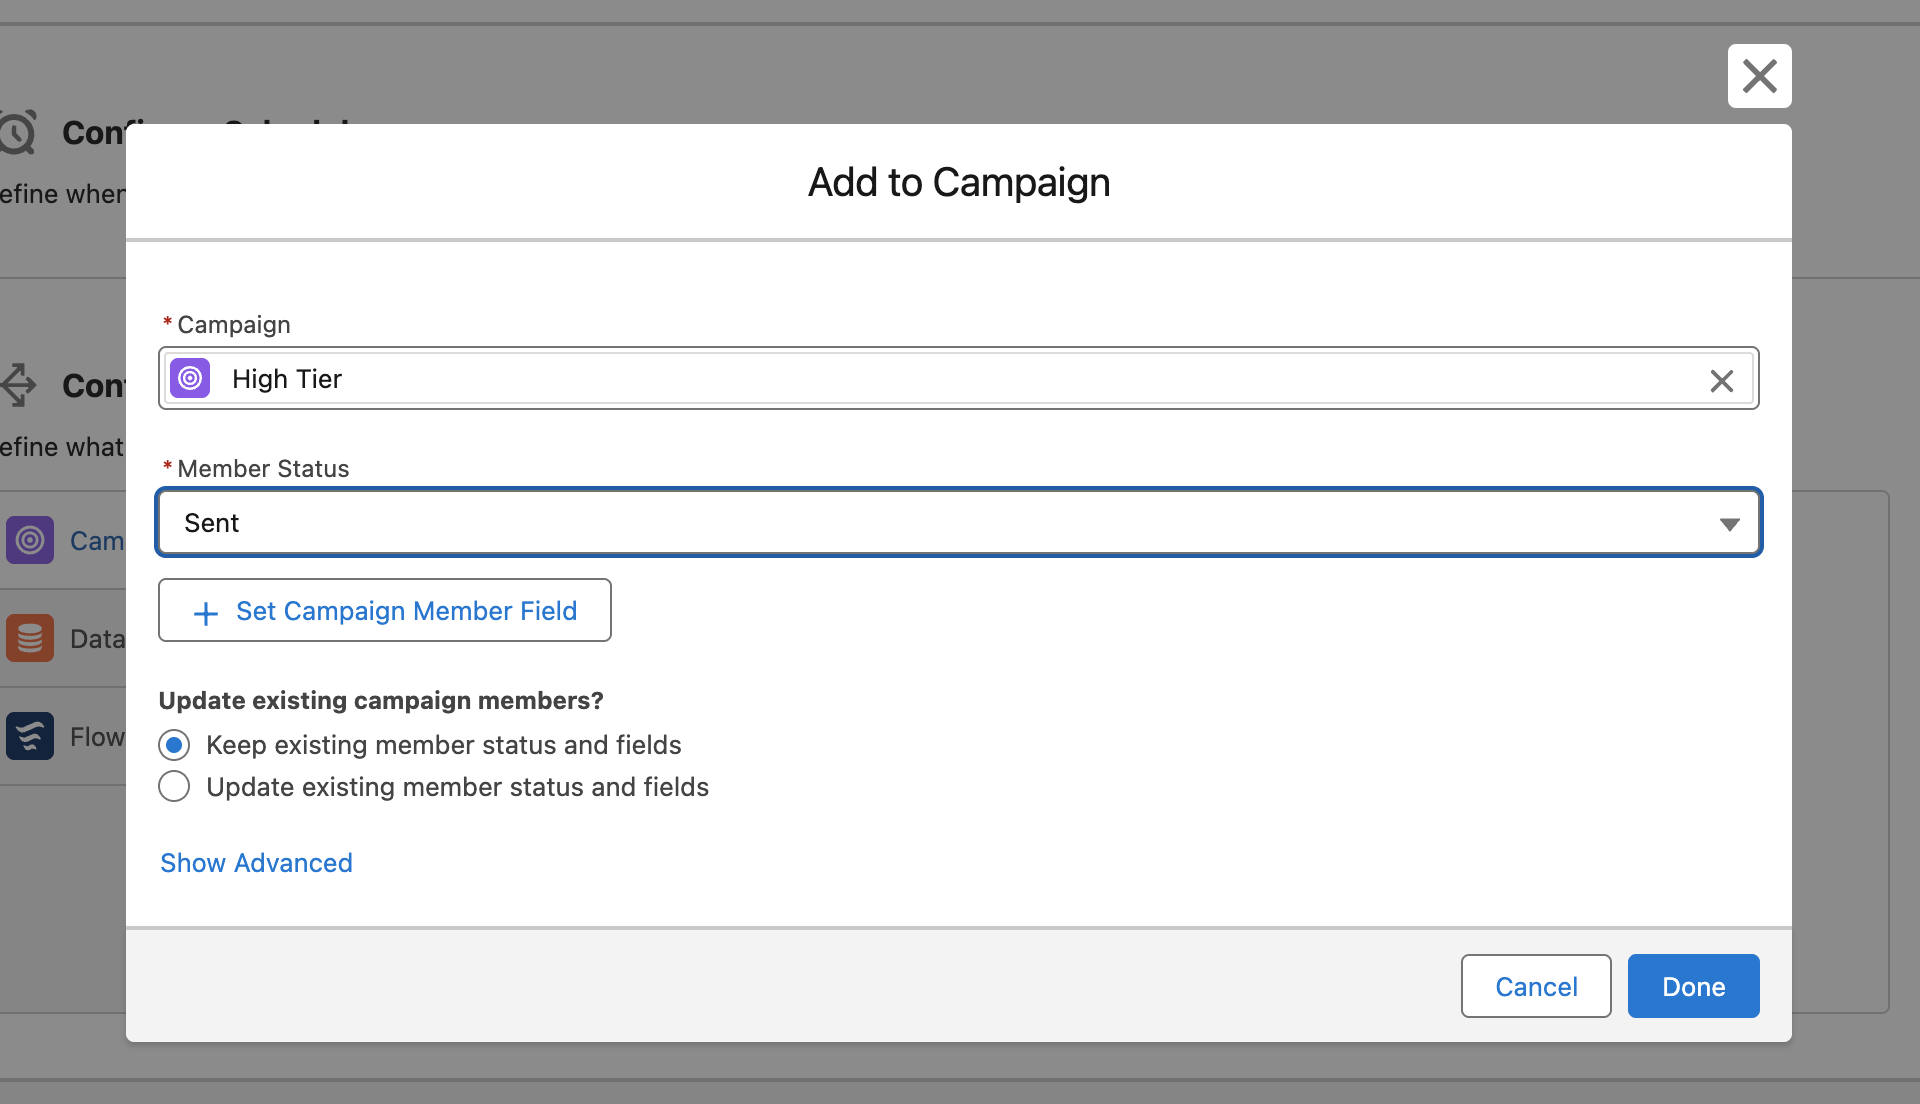
Task: Select Update existing member status and fields
Action: (x=174, y=787)
